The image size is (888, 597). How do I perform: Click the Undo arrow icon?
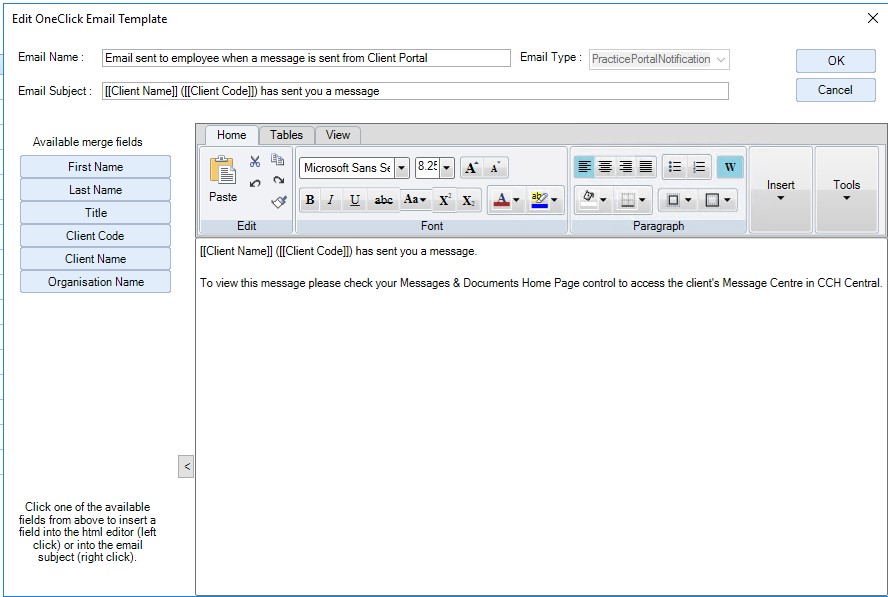[x=255, y=182]
